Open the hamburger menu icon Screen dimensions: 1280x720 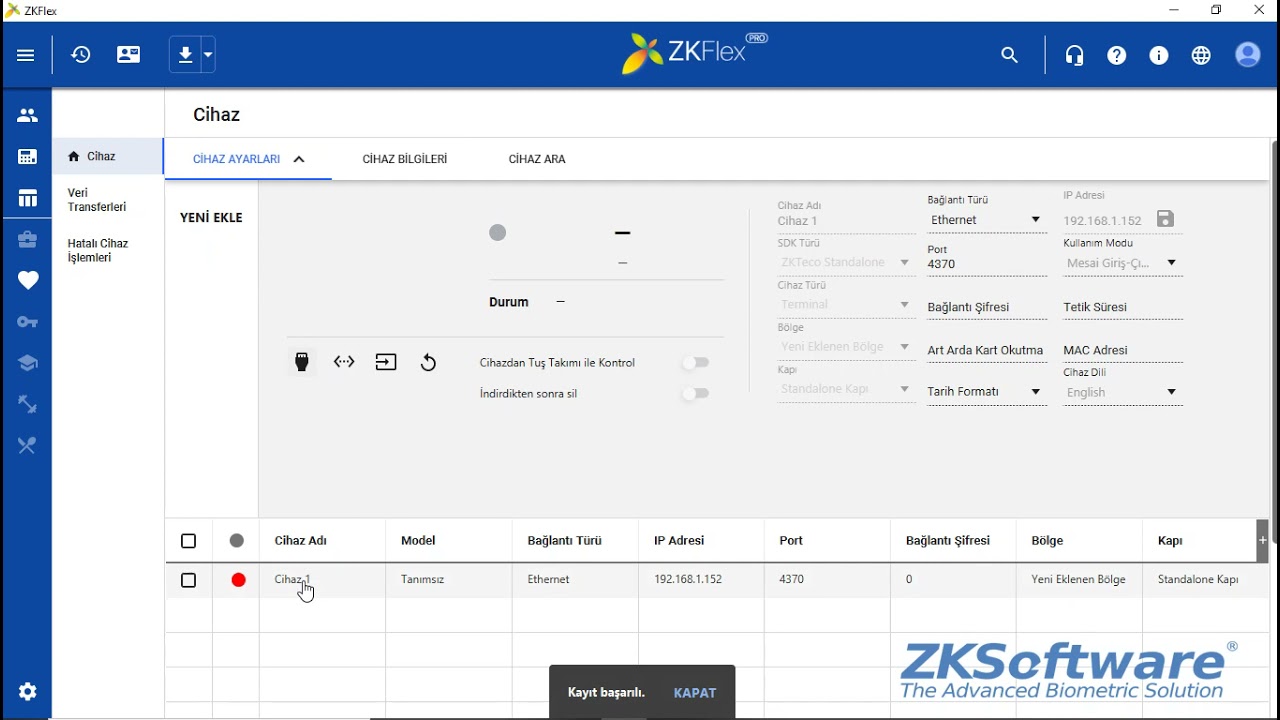pos(26,55)
